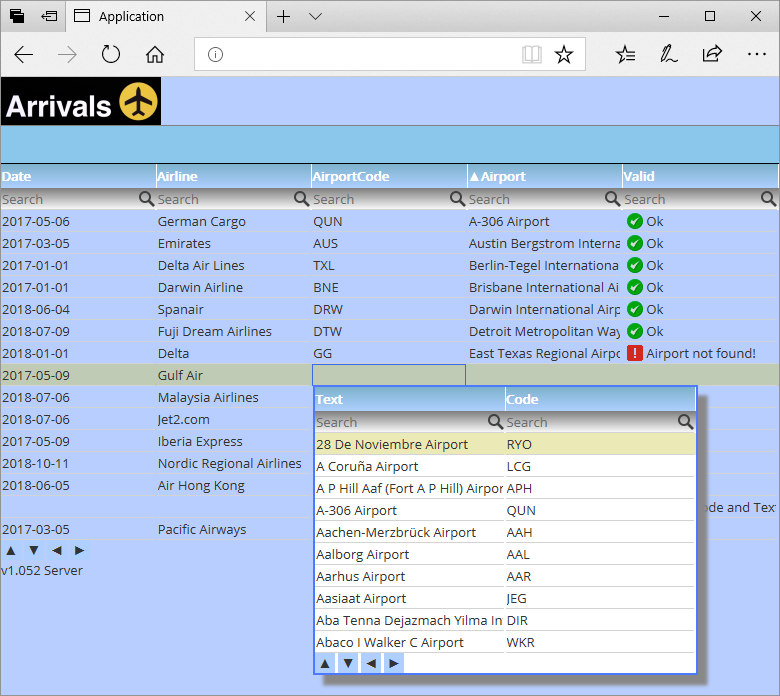Sort by the Valid column header
Image resolution: width=780 pixels, height=696 pixels.
pyautogui.click(x=700, y=177)
